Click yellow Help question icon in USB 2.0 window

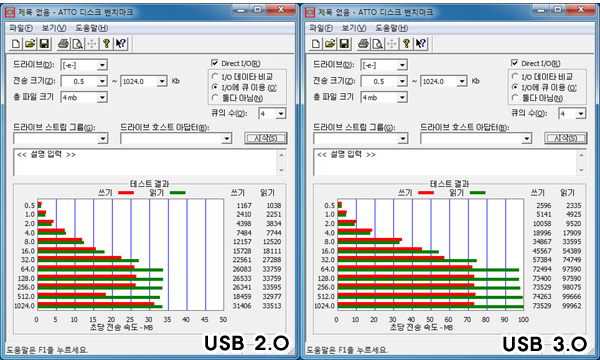pos(106,44)
